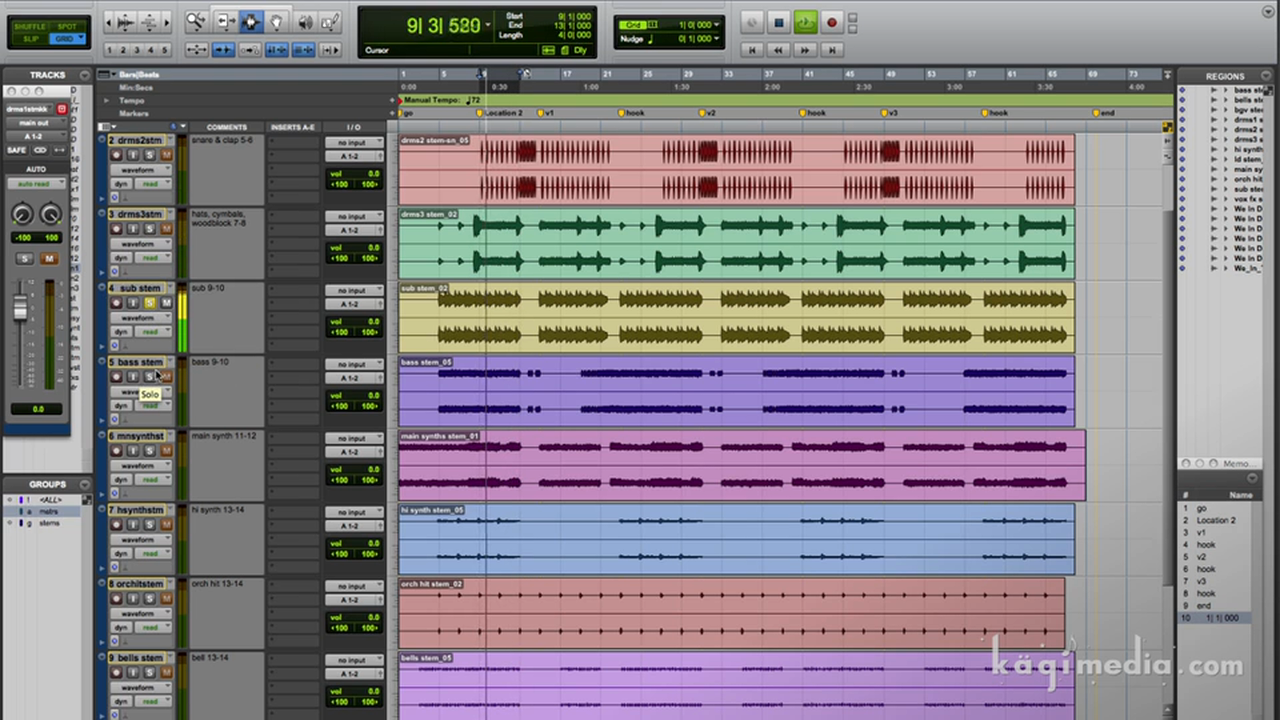1280x720 pixels.
Task: Click the channel volume fader handle
Action: click(x=20, y=309)
